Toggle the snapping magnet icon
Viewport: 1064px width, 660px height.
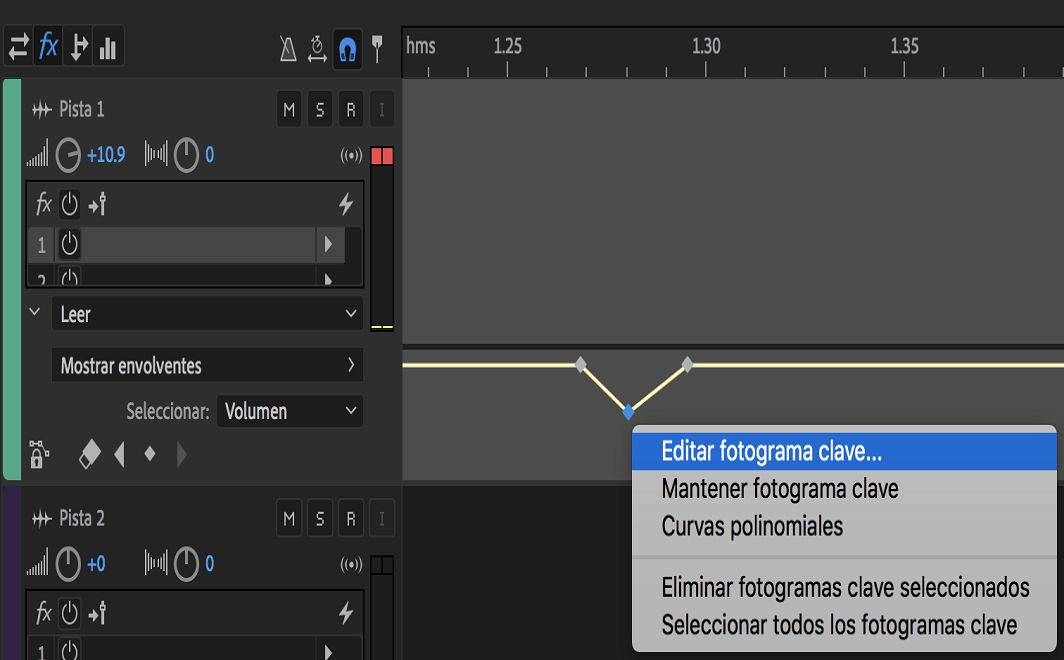click(345, 46)
